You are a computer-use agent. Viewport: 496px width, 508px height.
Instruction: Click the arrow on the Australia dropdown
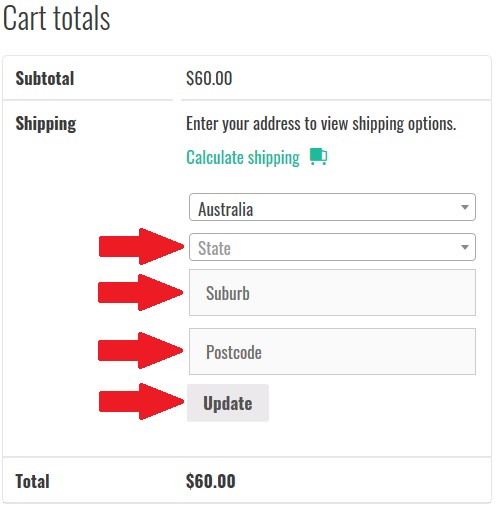pos(465,207)
